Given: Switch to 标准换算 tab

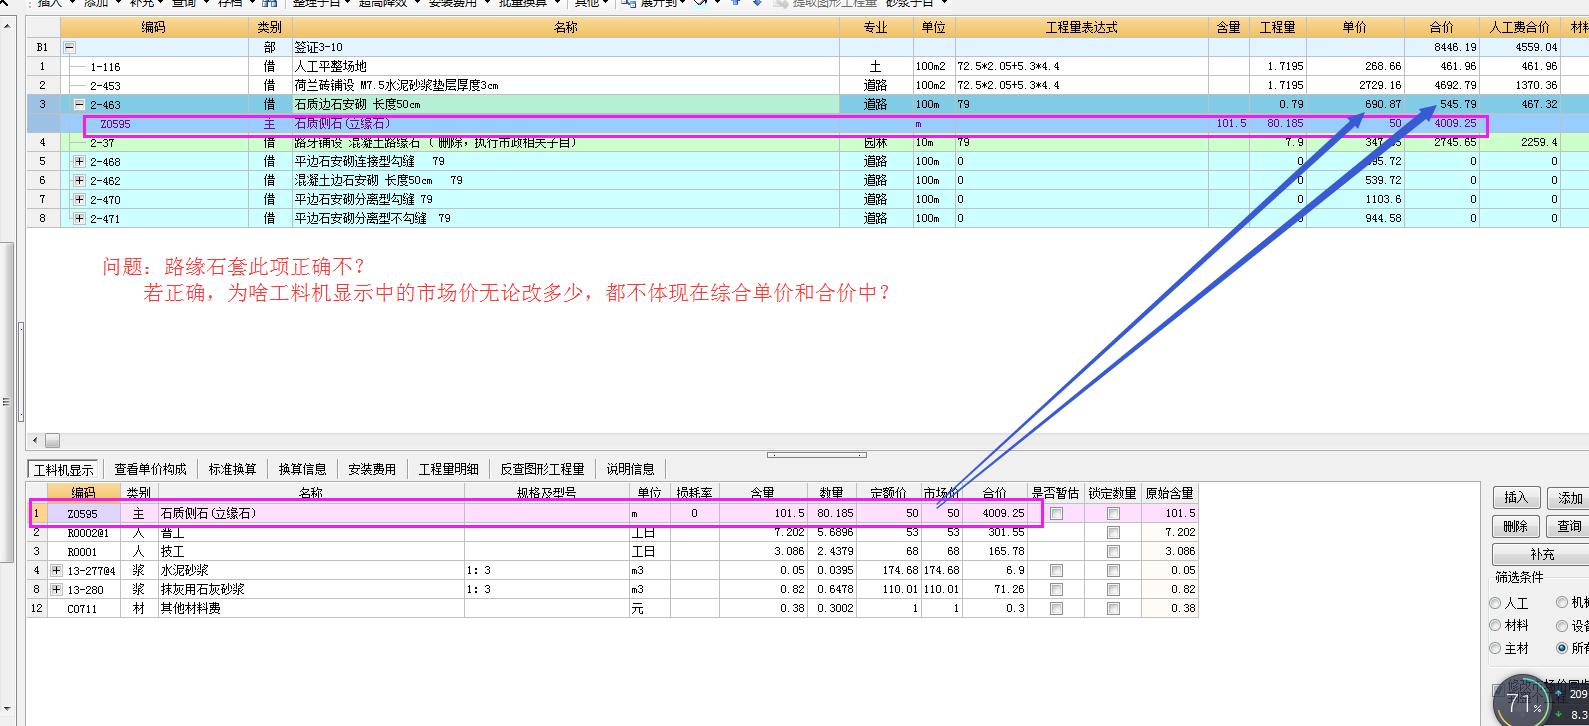Looking at the screenshot, I should [232, 469].
